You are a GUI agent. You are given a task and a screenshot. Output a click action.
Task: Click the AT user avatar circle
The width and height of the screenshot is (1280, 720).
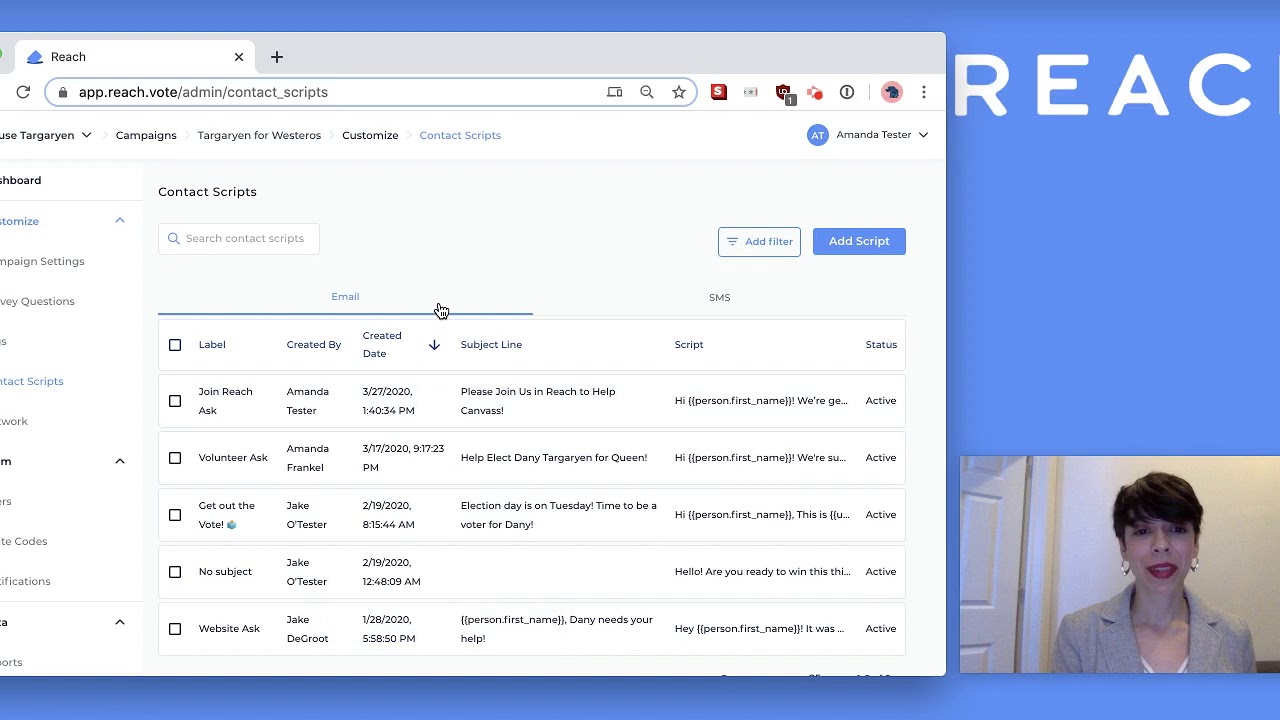tap(818, 135)
